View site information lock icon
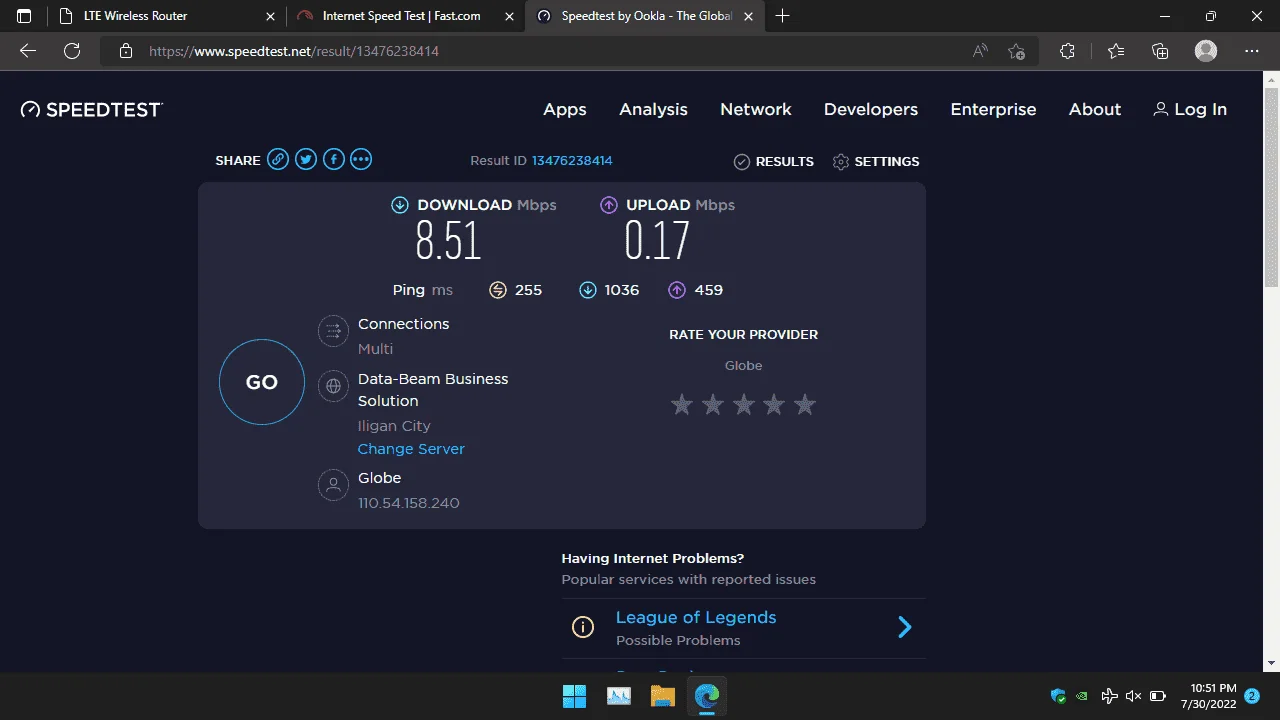The height and width of the screenshot is (720, 1280). pos(125,51)
